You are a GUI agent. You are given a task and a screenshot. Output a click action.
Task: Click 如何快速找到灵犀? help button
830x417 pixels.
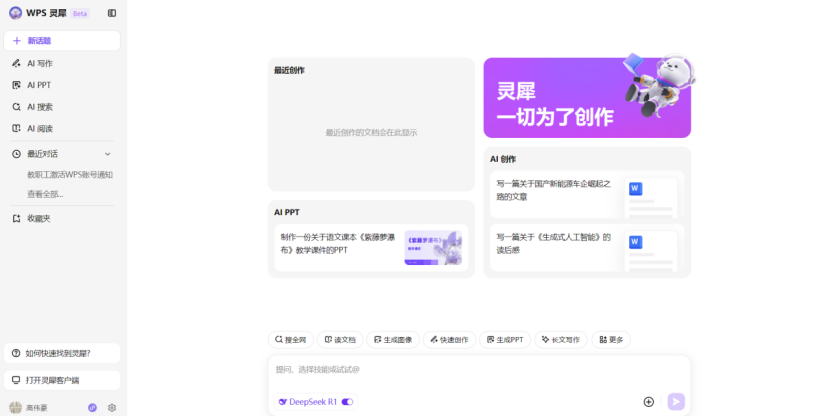62,353
